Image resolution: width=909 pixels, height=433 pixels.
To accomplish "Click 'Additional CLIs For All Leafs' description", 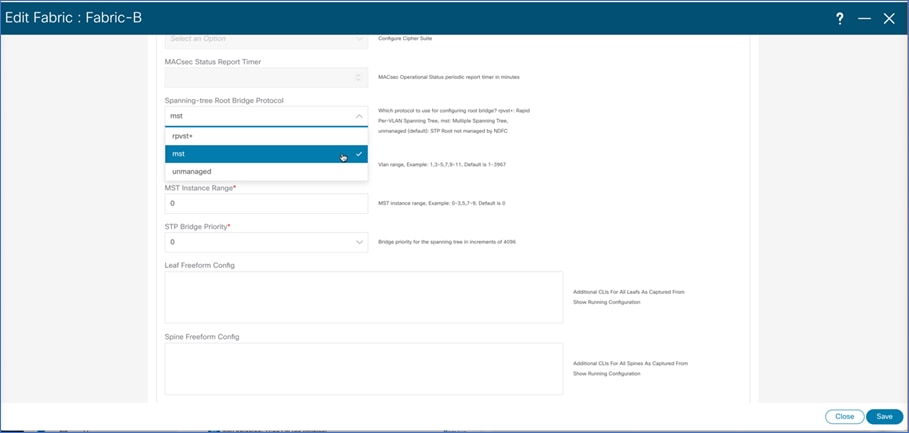I will point(628,297).
